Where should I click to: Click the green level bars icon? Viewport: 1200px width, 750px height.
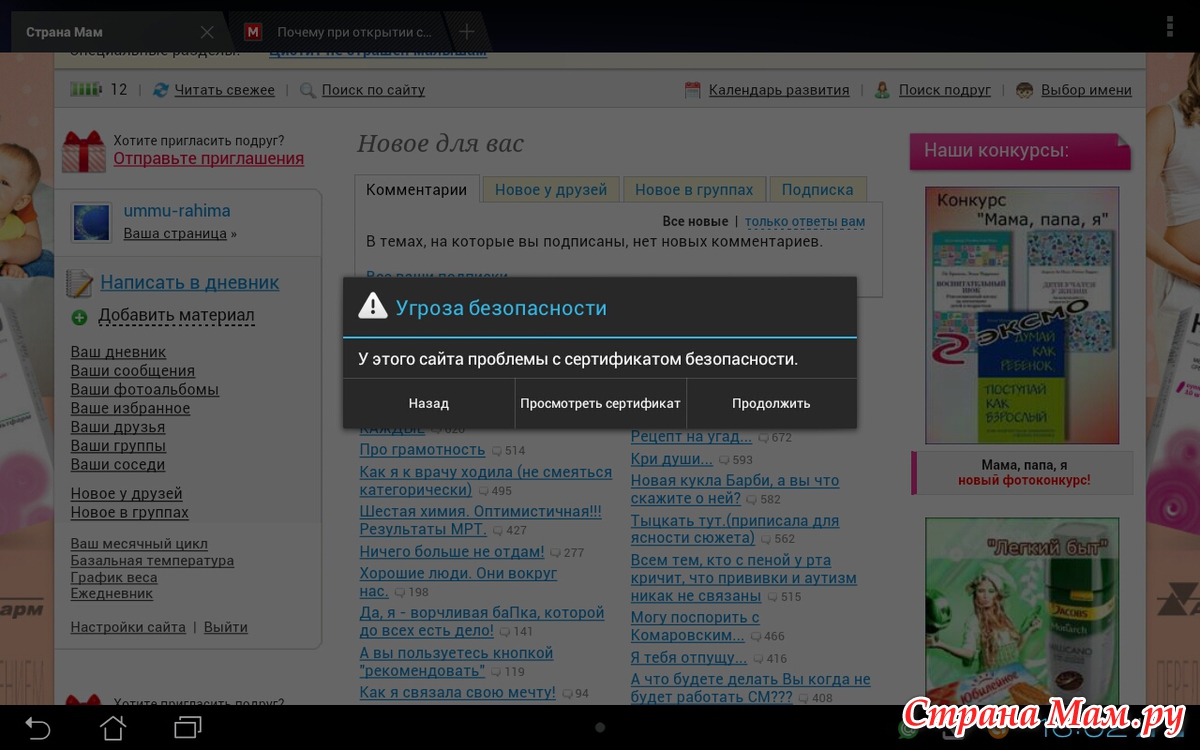(85, 90)
